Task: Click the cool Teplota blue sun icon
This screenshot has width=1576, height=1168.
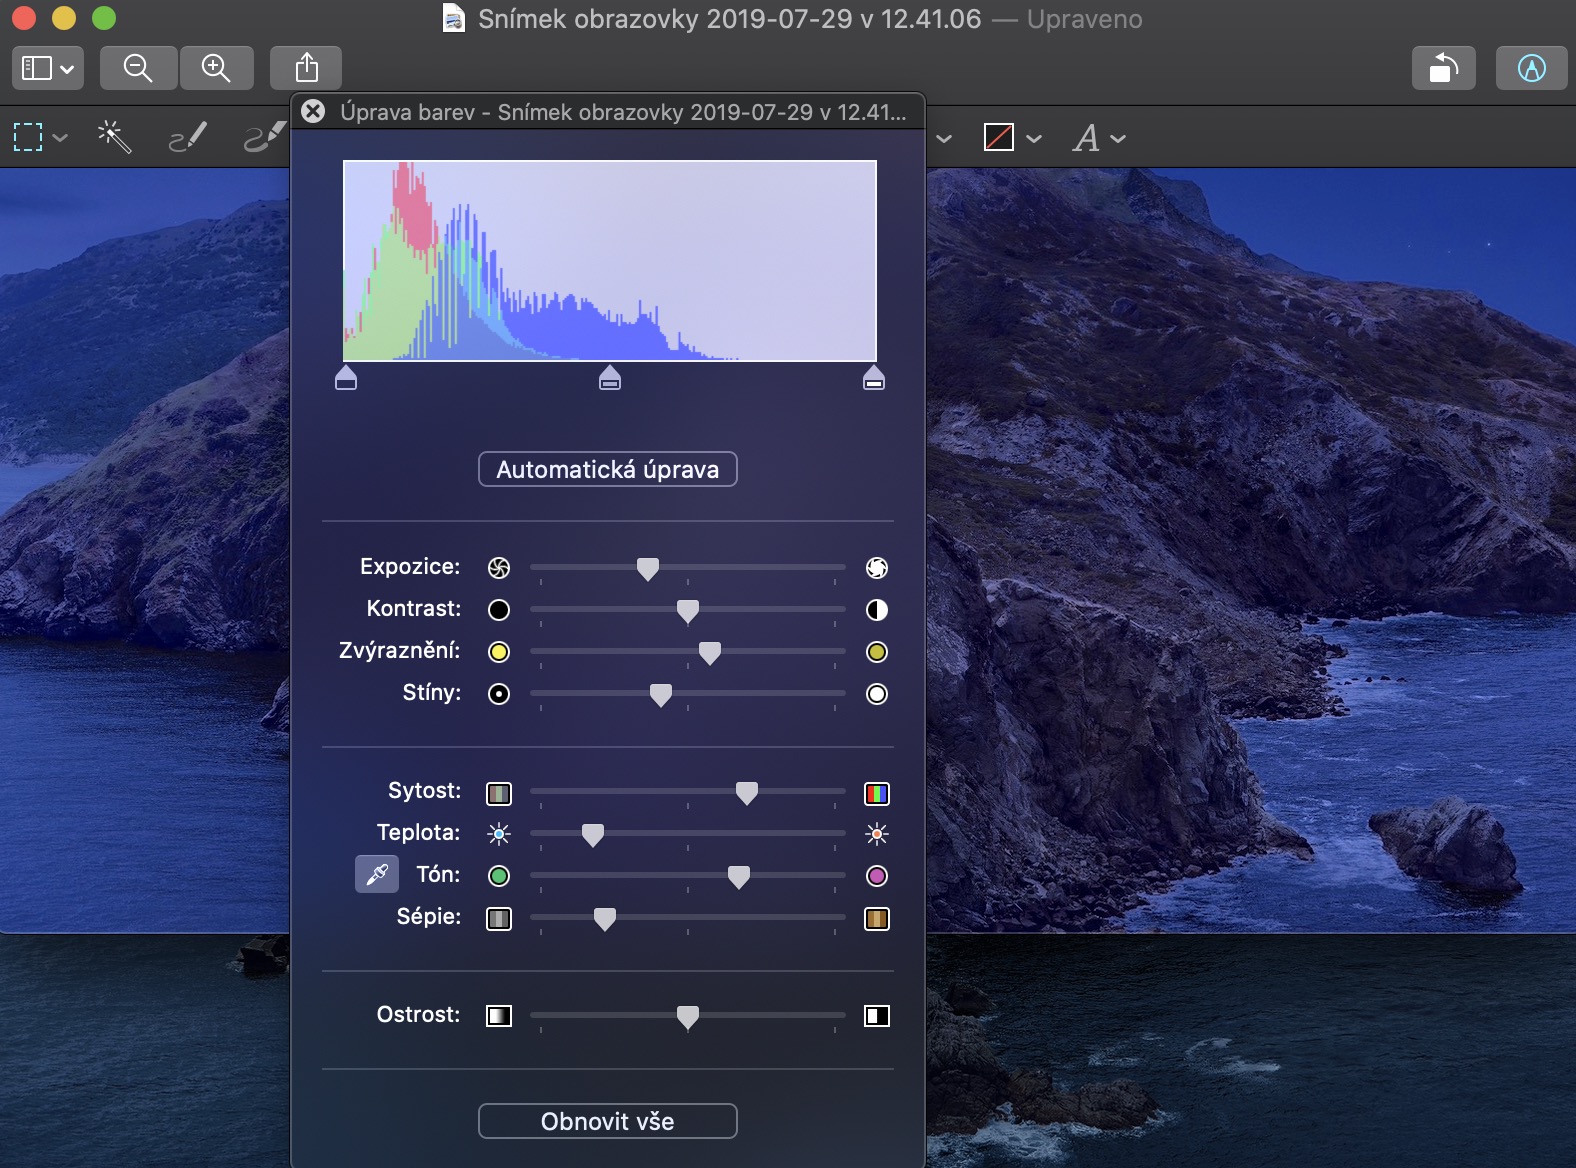Action: 499,834
